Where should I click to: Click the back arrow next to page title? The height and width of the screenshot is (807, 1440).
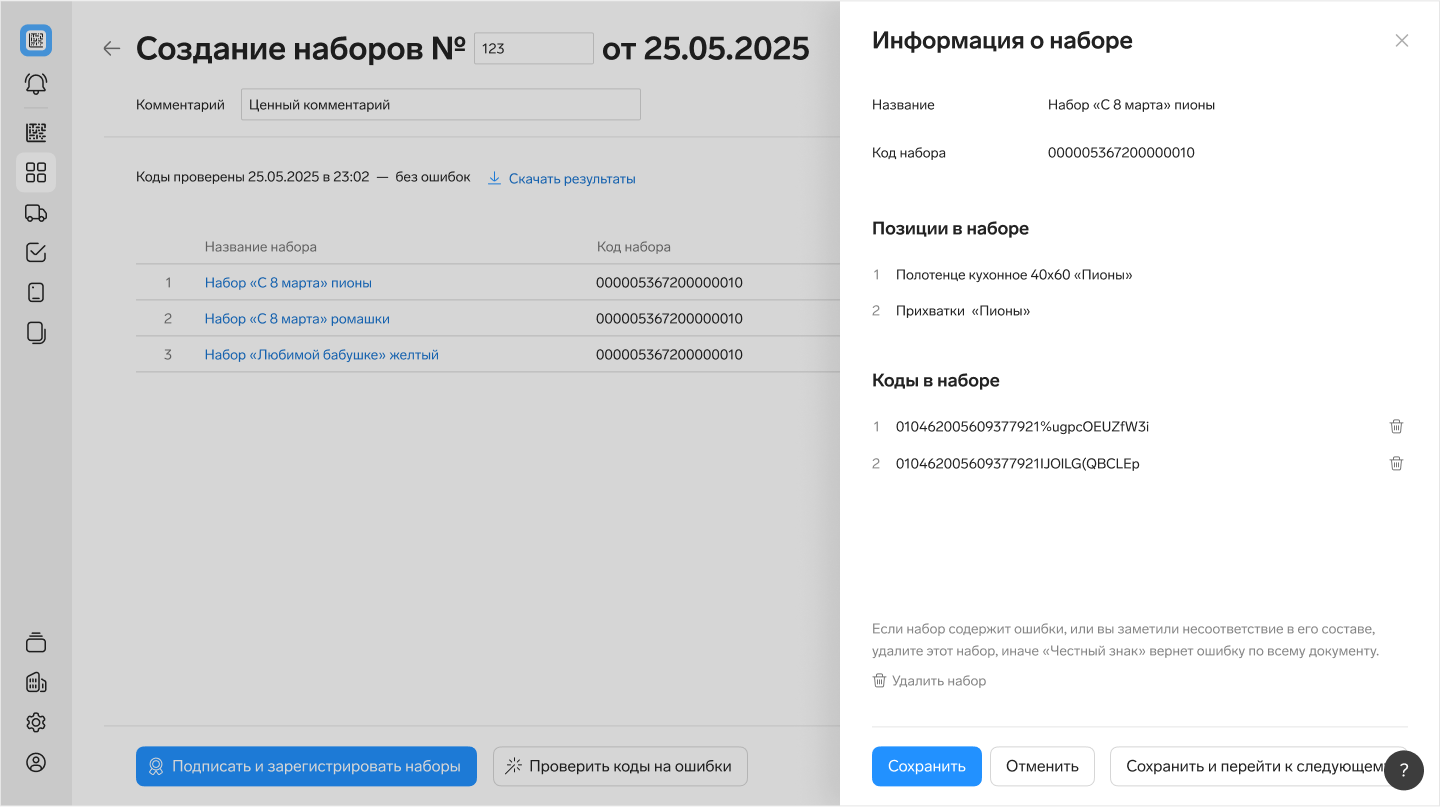pos(112,48)
